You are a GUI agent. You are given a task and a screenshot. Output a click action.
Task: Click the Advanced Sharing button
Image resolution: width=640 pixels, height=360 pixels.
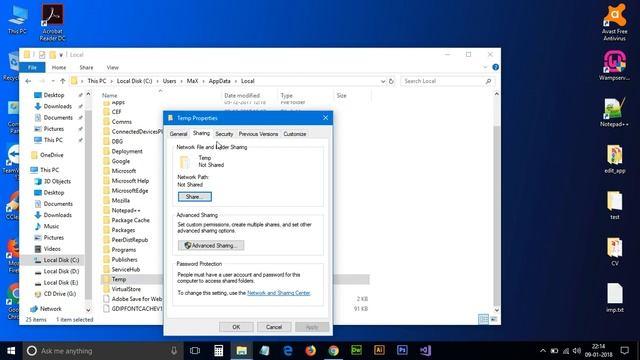(211, 245)
